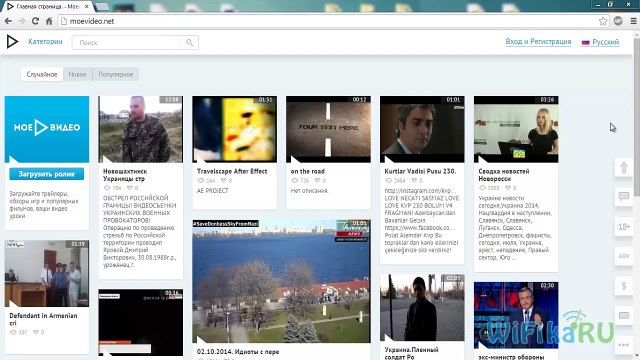Click the 02.10.2014. Идиоты с пере title
This screenshot has height=360, width=640.
[x=238, y=351]
